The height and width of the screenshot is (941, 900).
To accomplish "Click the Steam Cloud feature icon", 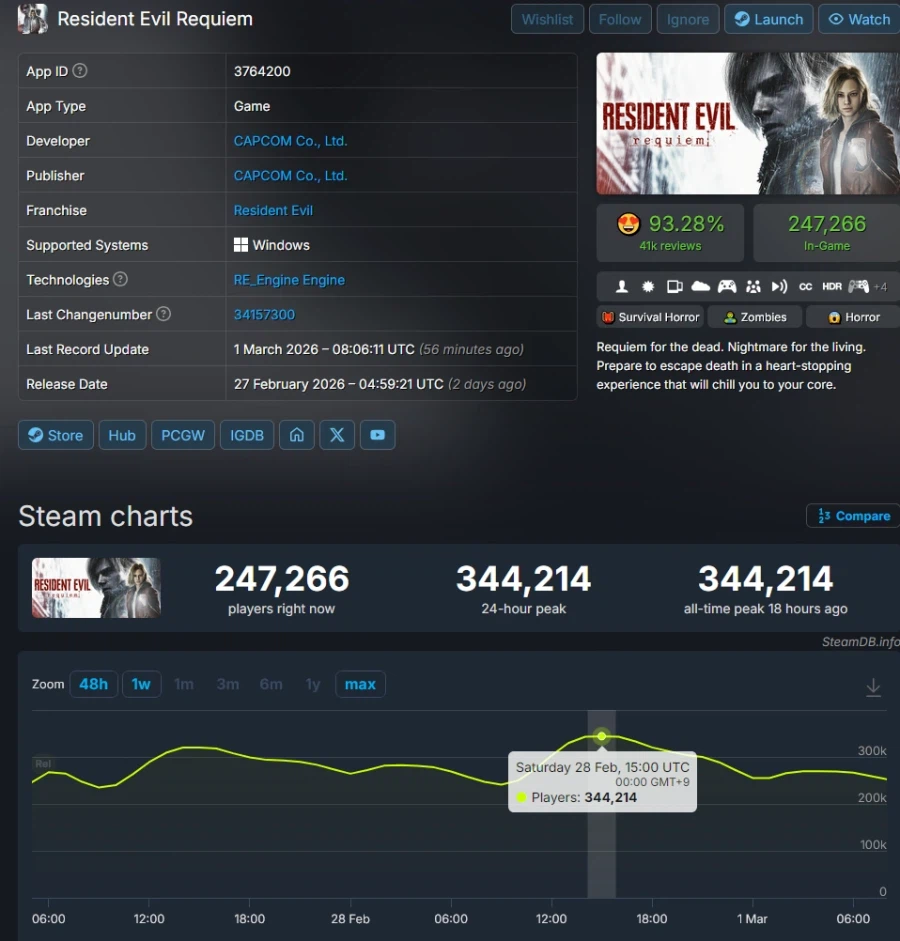I will click(700, 287).
